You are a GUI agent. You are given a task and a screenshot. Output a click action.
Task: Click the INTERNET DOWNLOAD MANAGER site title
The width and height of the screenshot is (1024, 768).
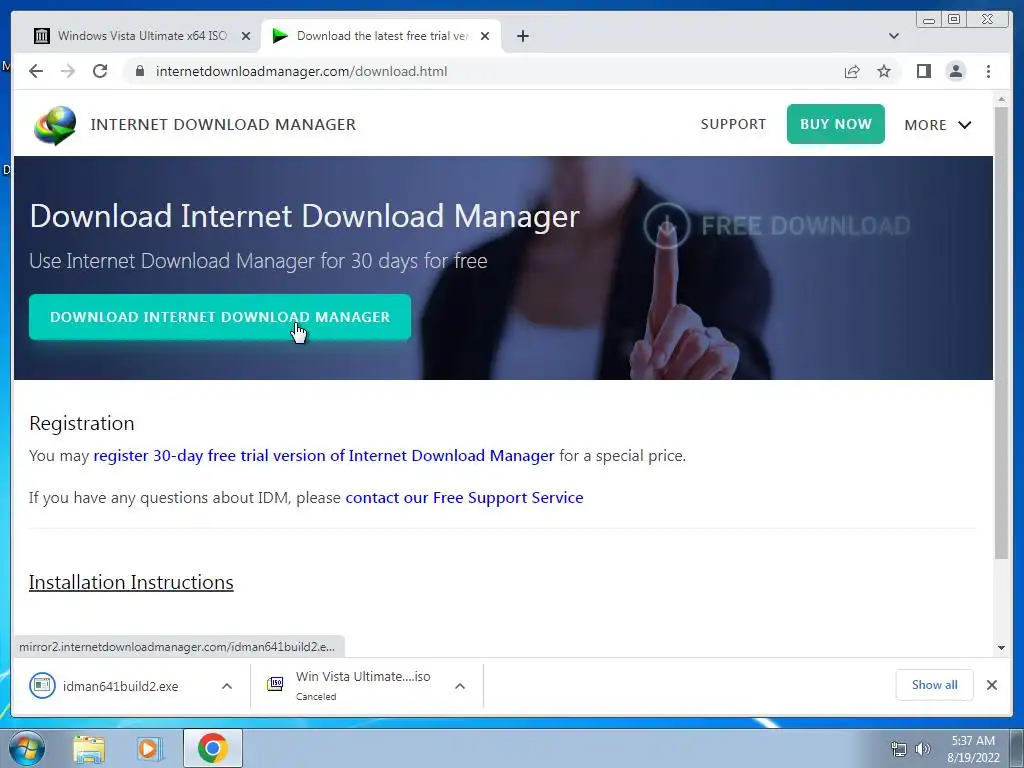point(223,124)
